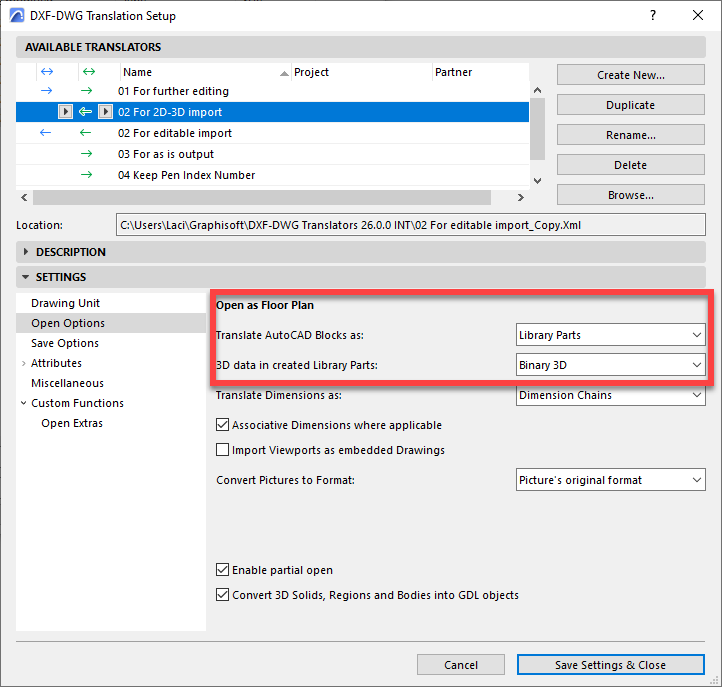Click the Project column header
This screenshot has height=687, width=722.
coord(362,72)
